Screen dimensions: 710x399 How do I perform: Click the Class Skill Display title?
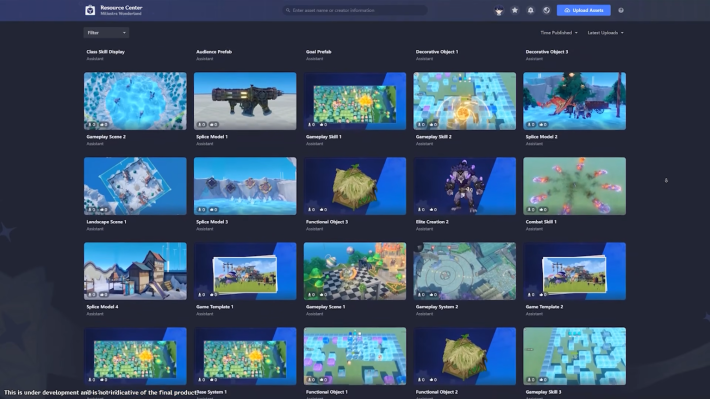point(106,52)
